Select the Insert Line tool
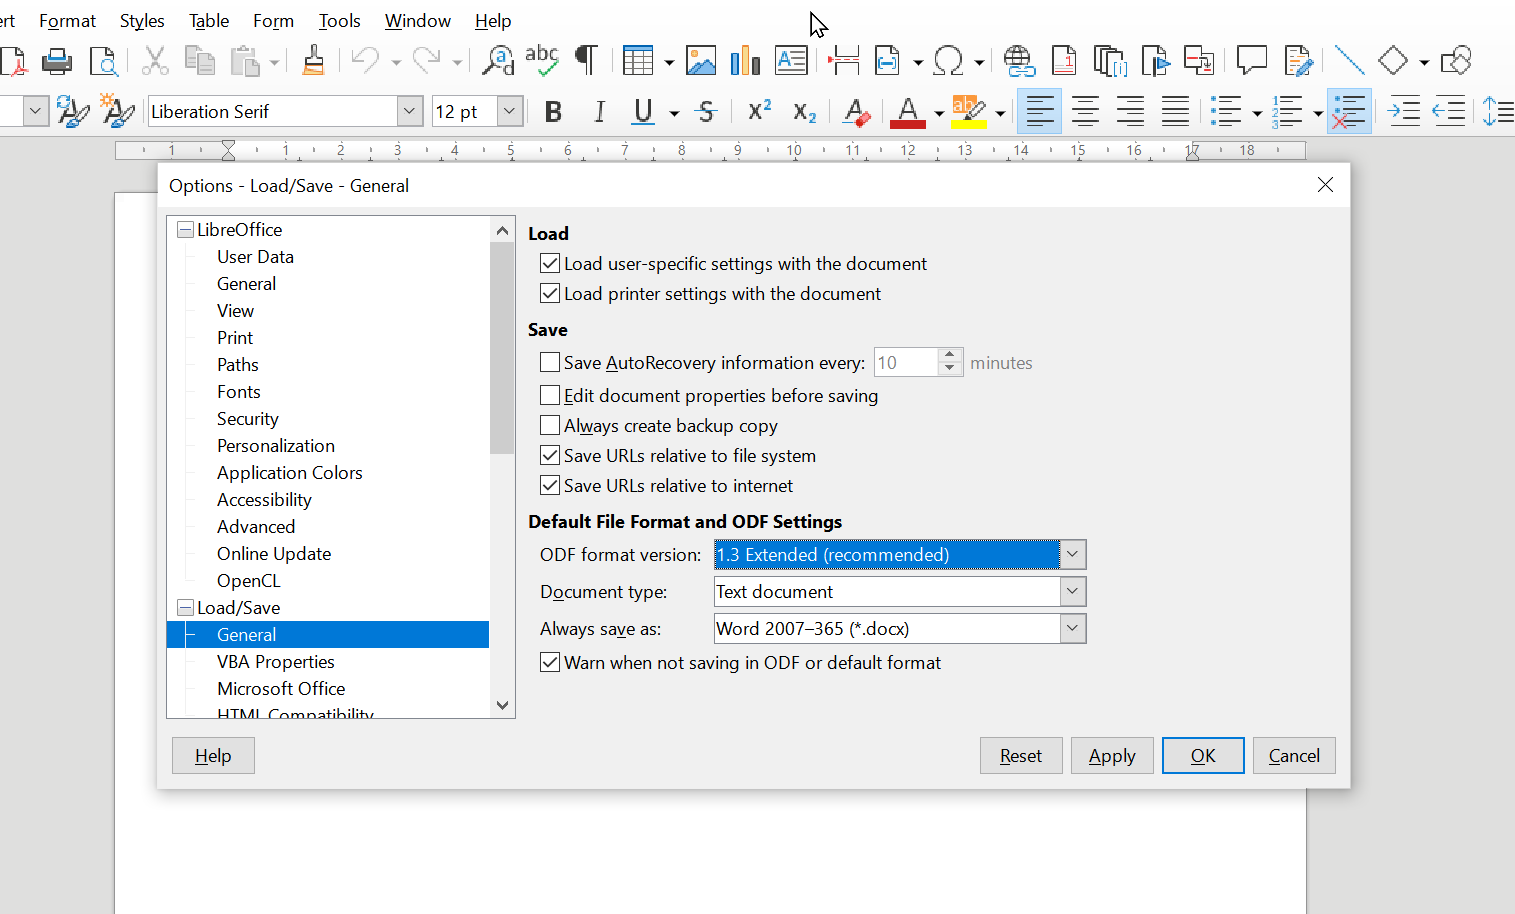The width and height of the screenshot is (1515, 914). click(x=1349, y=61)
